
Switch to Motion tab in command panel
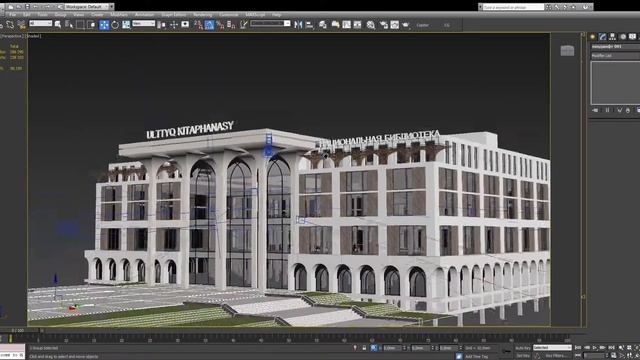[x=622, y=36]
